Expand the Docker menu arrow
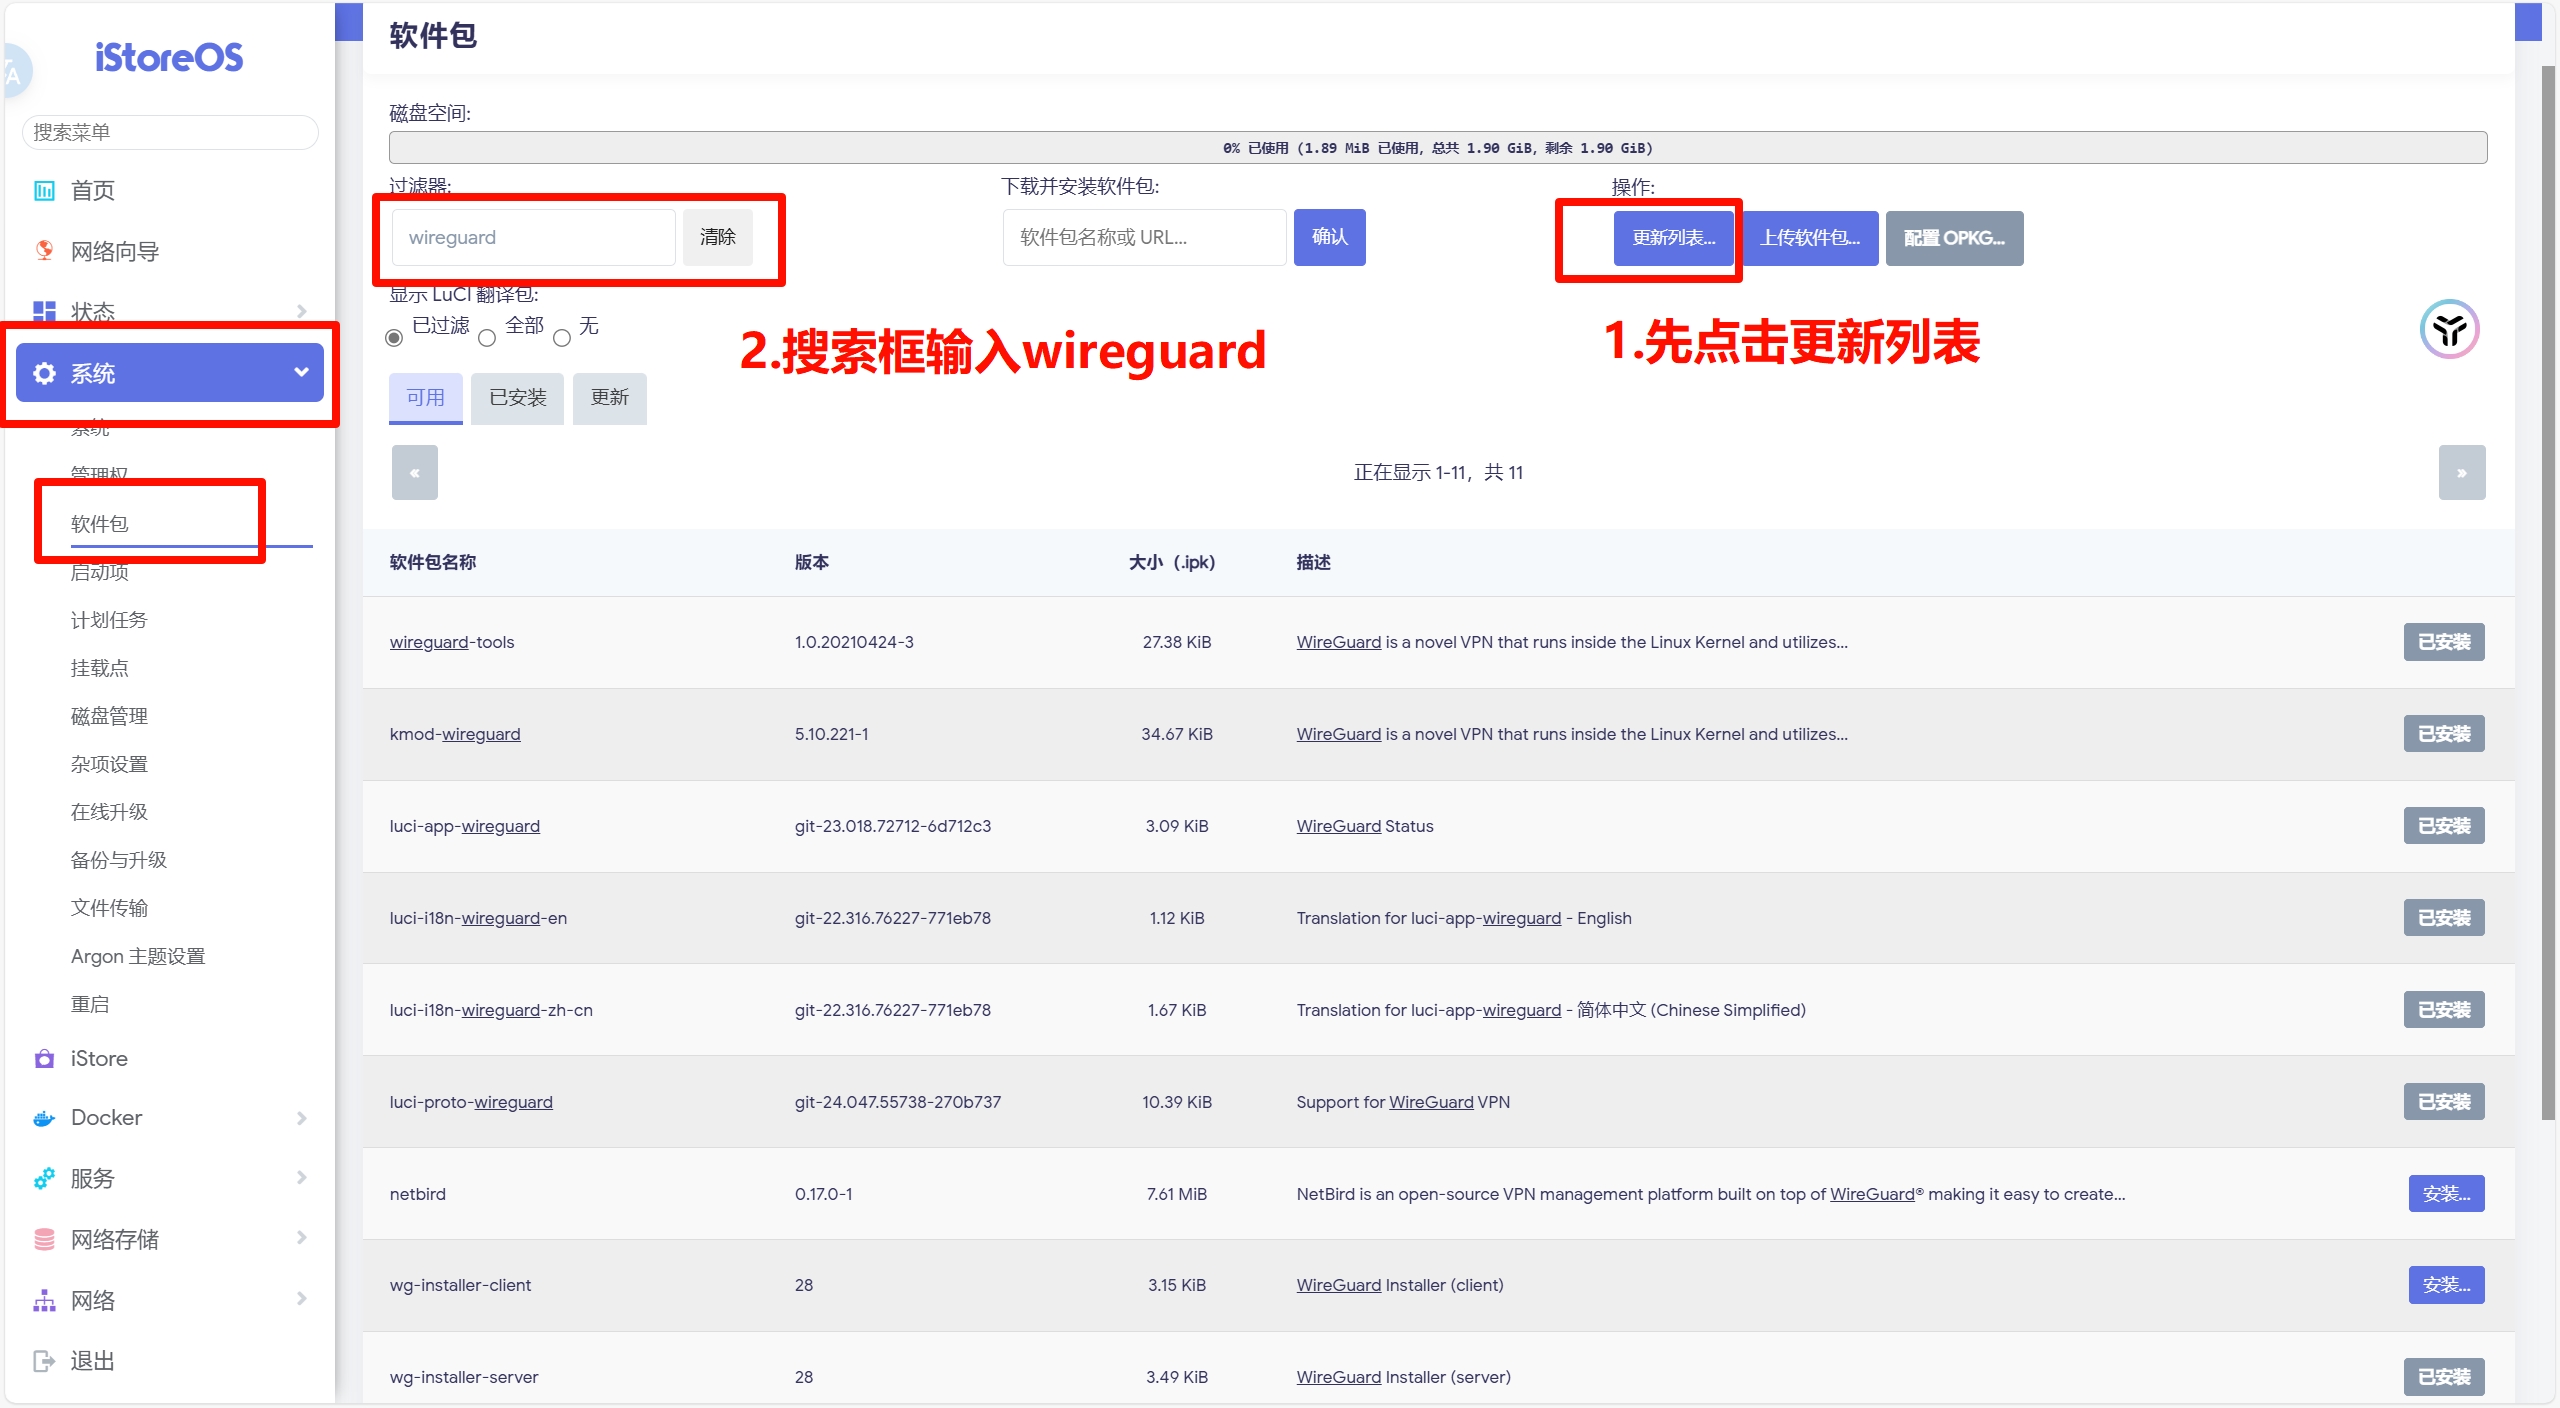Screen dimensions: 2560x1408 pyautogui.click(x=301, y=1118)
